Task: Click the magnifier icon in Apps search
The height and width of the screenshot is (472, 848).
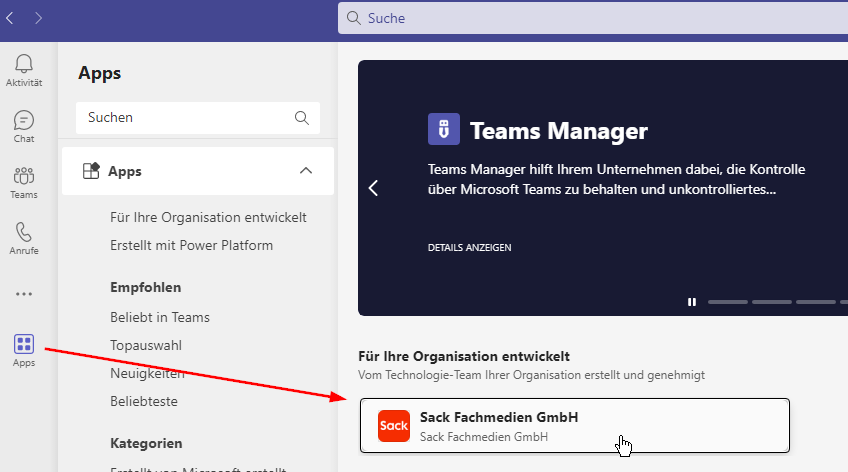Action: click(x=302, y=118)
